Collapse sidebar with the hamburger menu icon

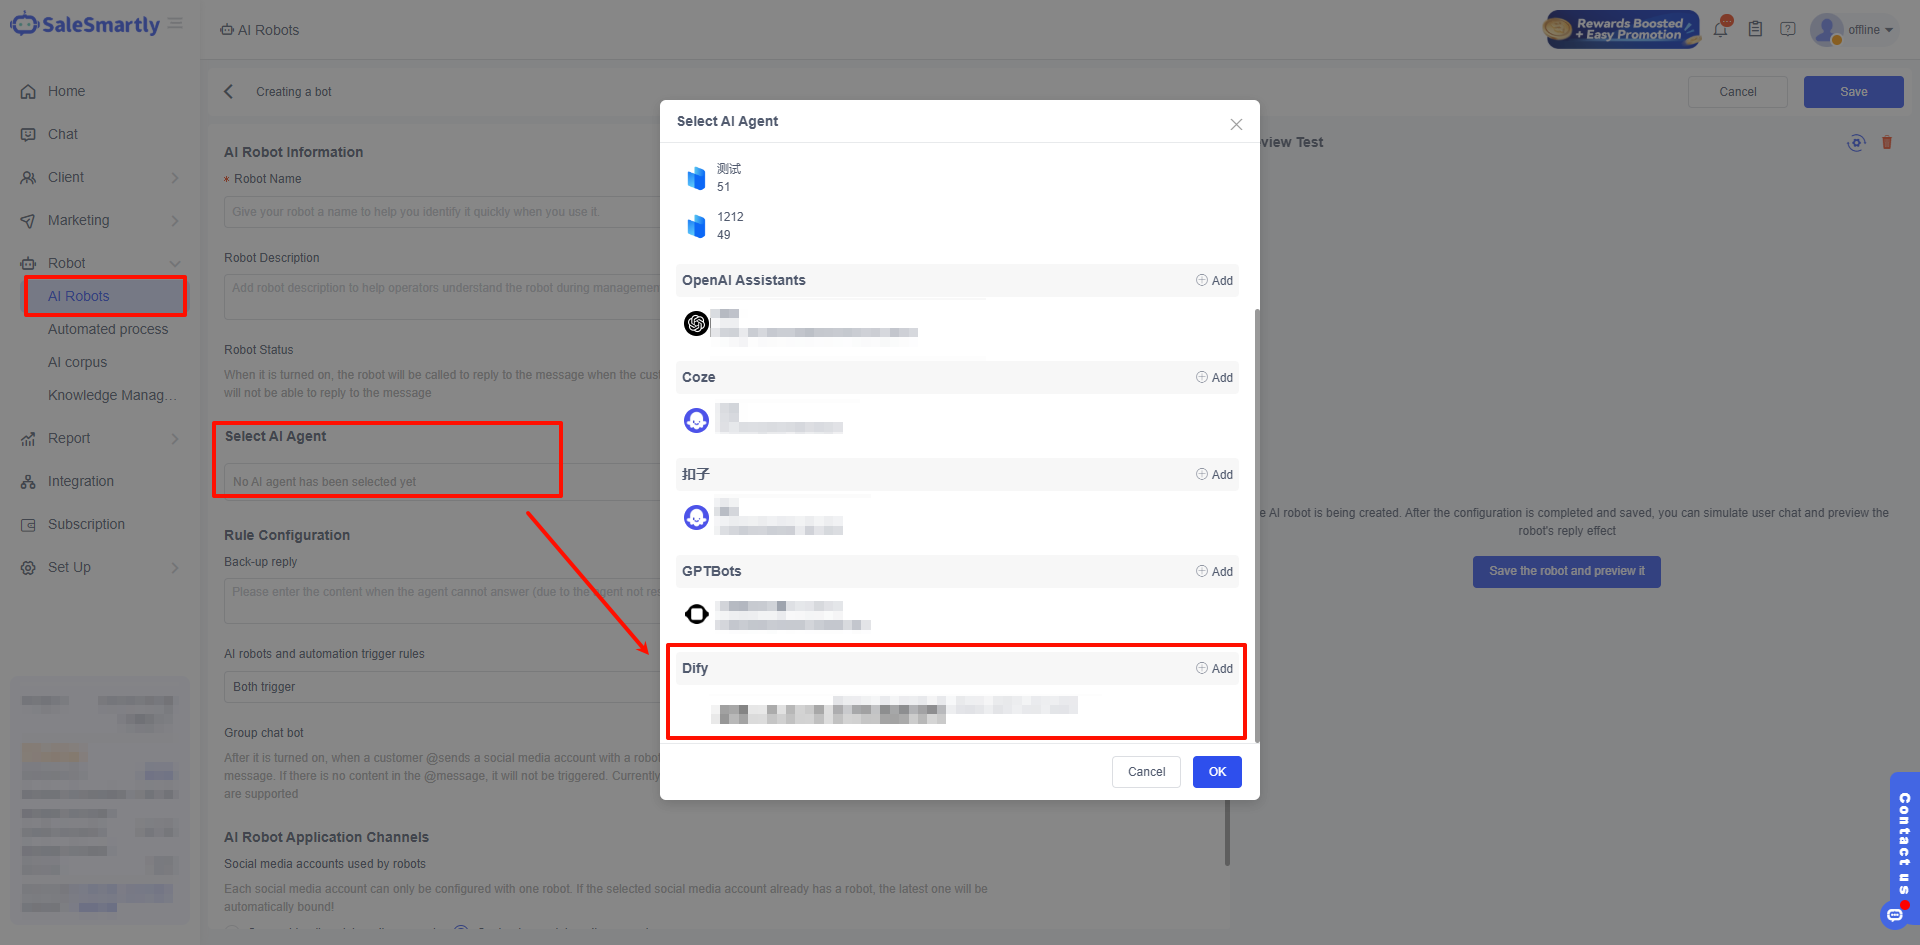coord(175,24)
